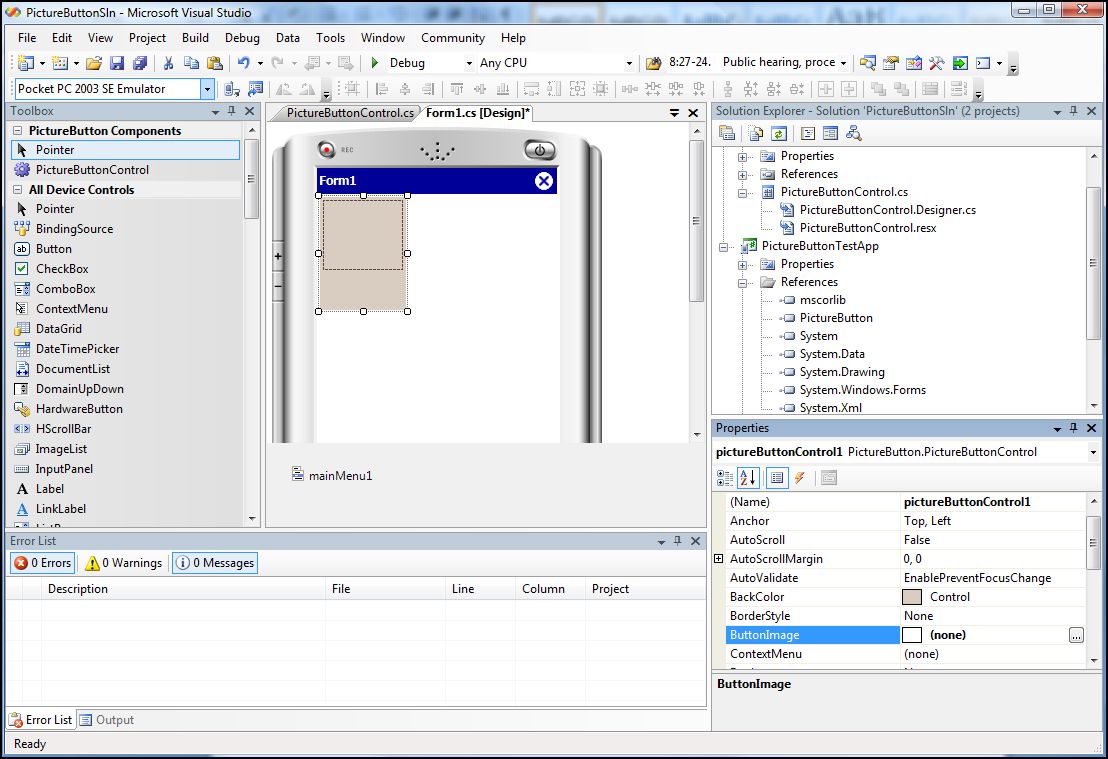The image size is (1108, 759).
Task: Click the Paste clipboard icon
Action: [215, 63]
